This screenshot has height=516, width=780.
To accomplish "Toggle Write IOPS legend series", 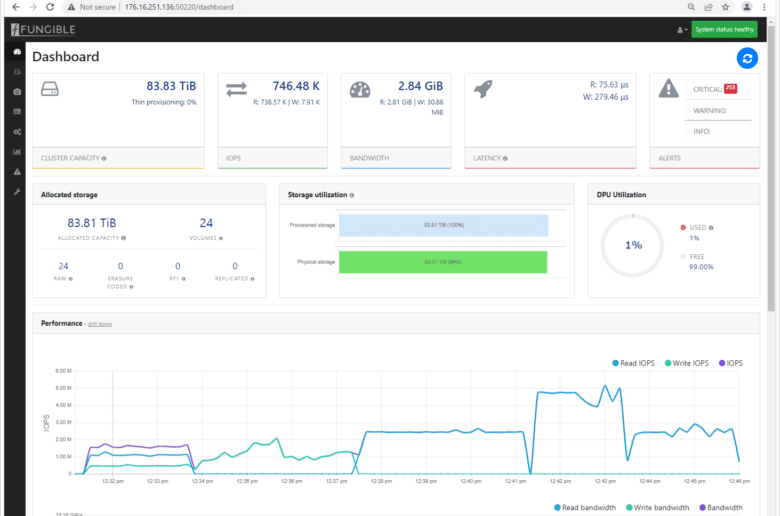I will click(x=686, y=363).
